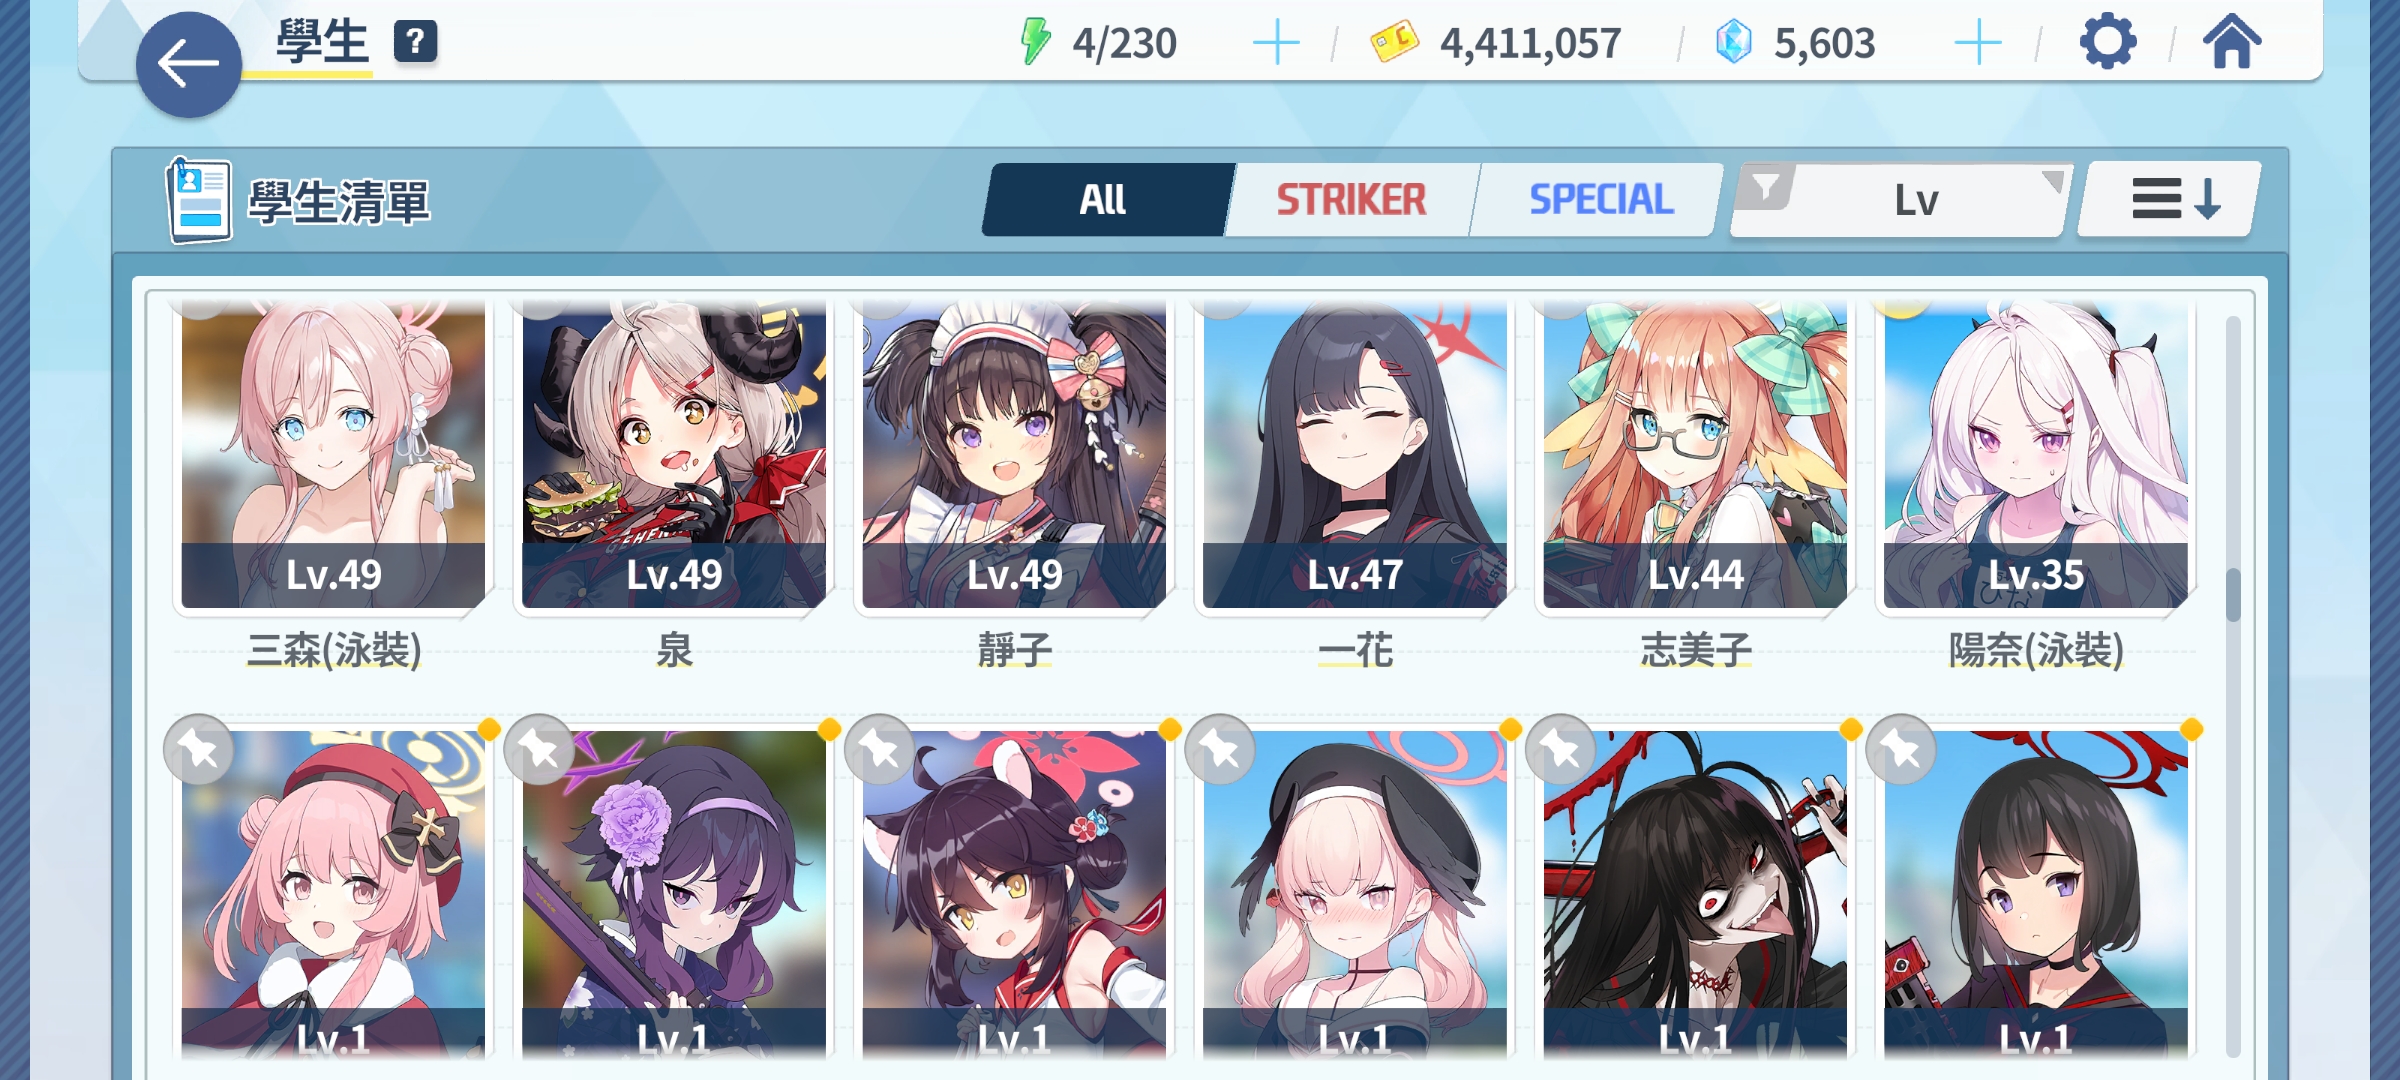This screenshot has width=2400, height=1080.
Task: Tap the back arrow button
Action: [x=188, y=65]
